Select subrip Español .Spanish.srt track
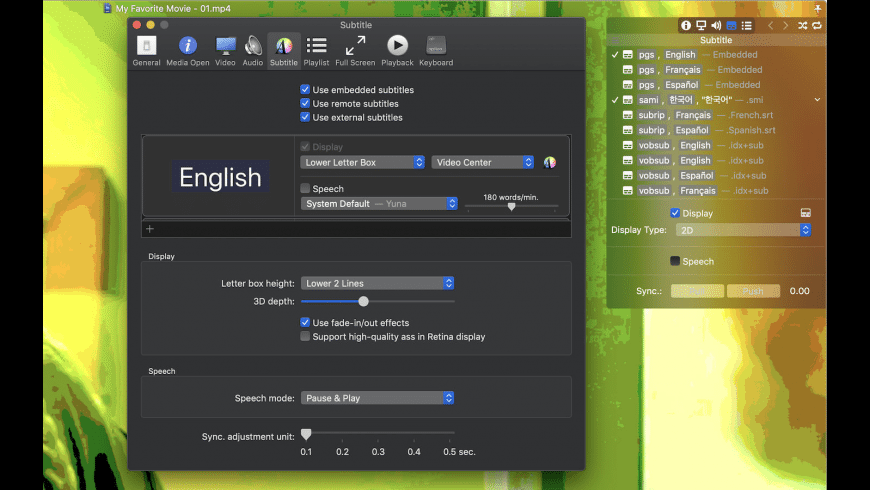The height and width of the screenshot is (490, 870). coord(716,130)
